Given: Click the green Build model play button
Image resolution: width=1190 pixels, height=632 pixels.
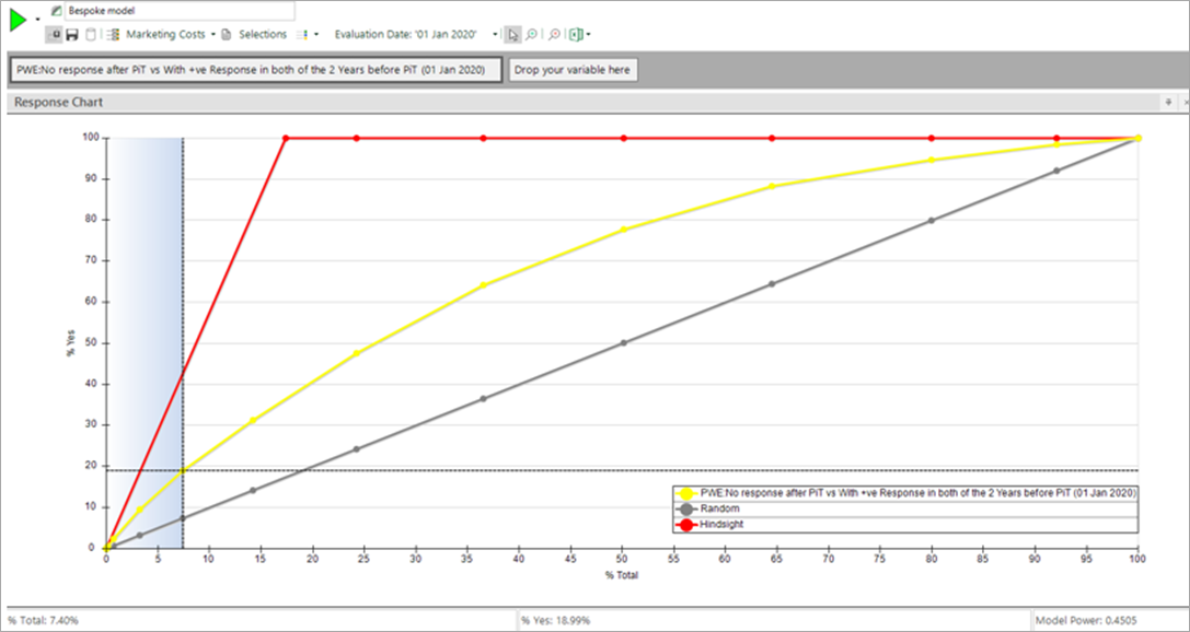Looking at the screenshot, I should click(18, 19).
